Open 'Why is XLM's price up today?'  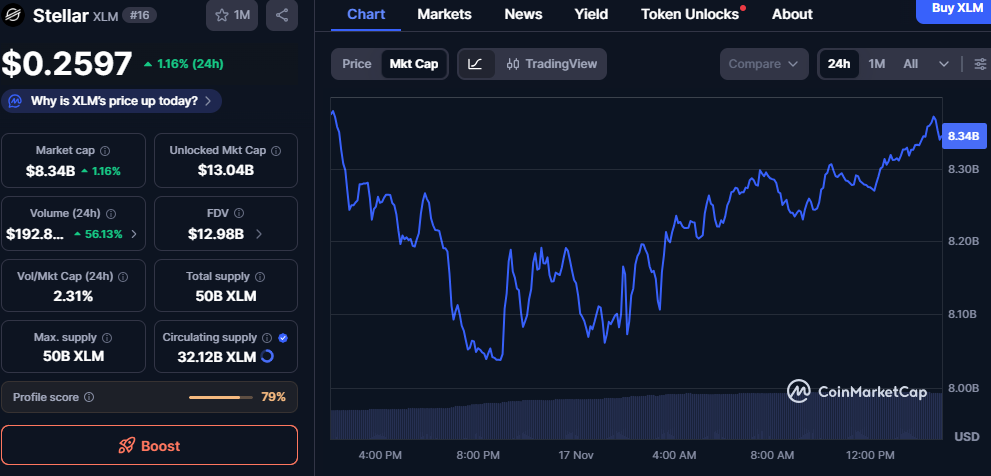(x=112, y=101)
